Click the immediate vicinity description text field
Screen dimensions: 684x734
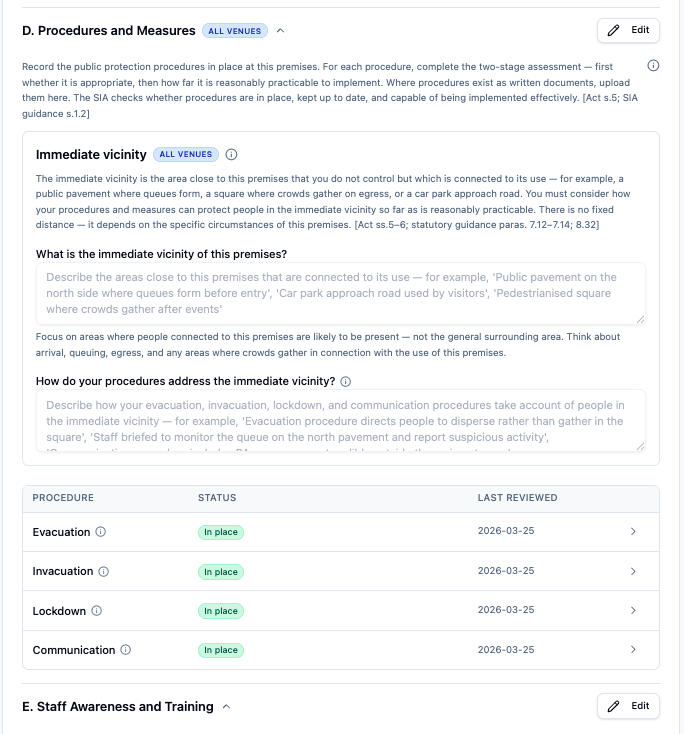click(341, 294)
